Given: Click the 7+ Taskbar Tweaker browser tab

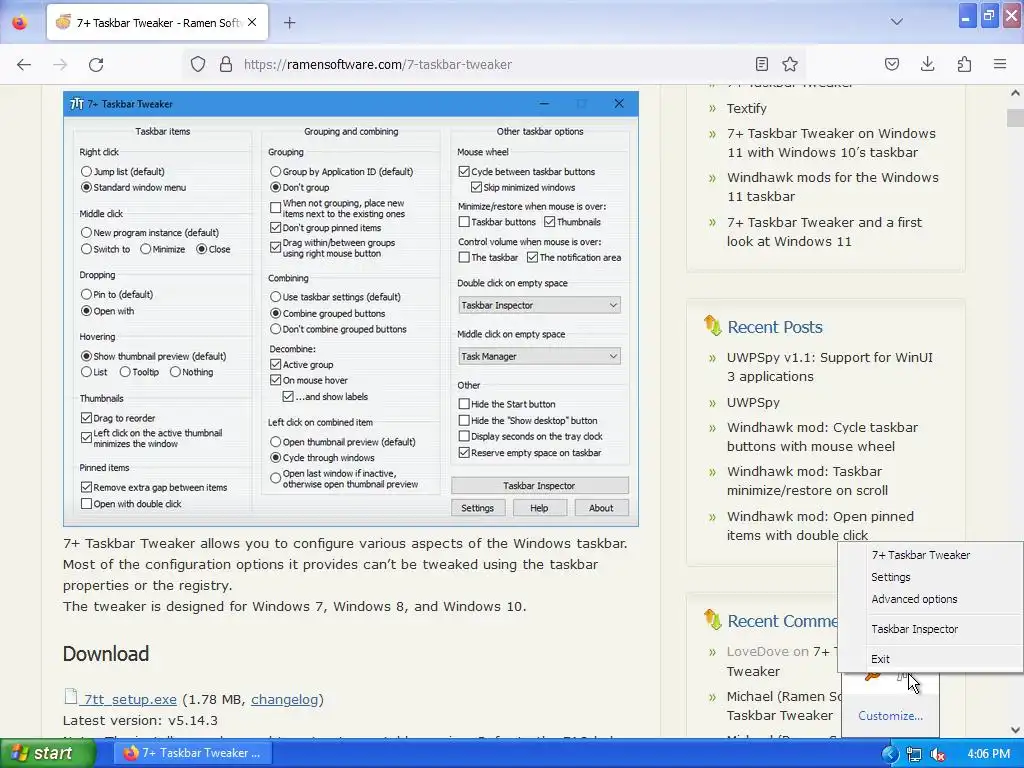Looking at the screenshot, I should pyautogui.click(x=157, y=22).
